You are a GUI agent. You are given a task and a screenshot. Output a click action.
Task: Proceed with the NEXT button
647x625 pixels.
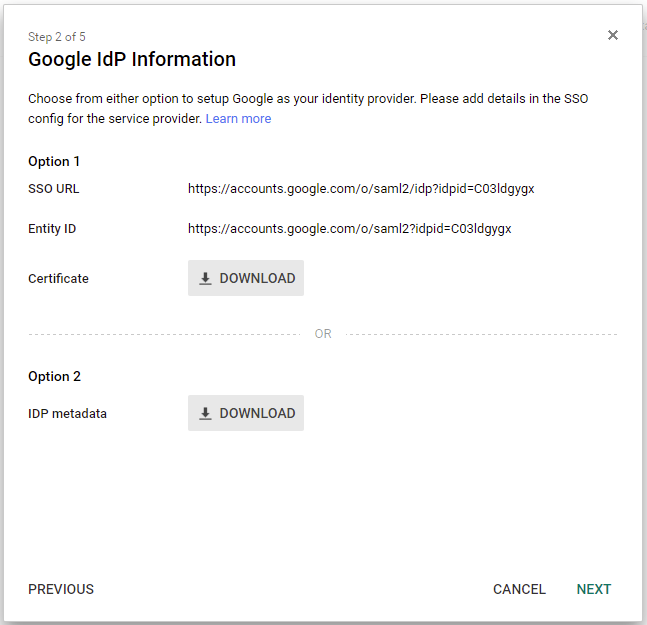(594, 589)
